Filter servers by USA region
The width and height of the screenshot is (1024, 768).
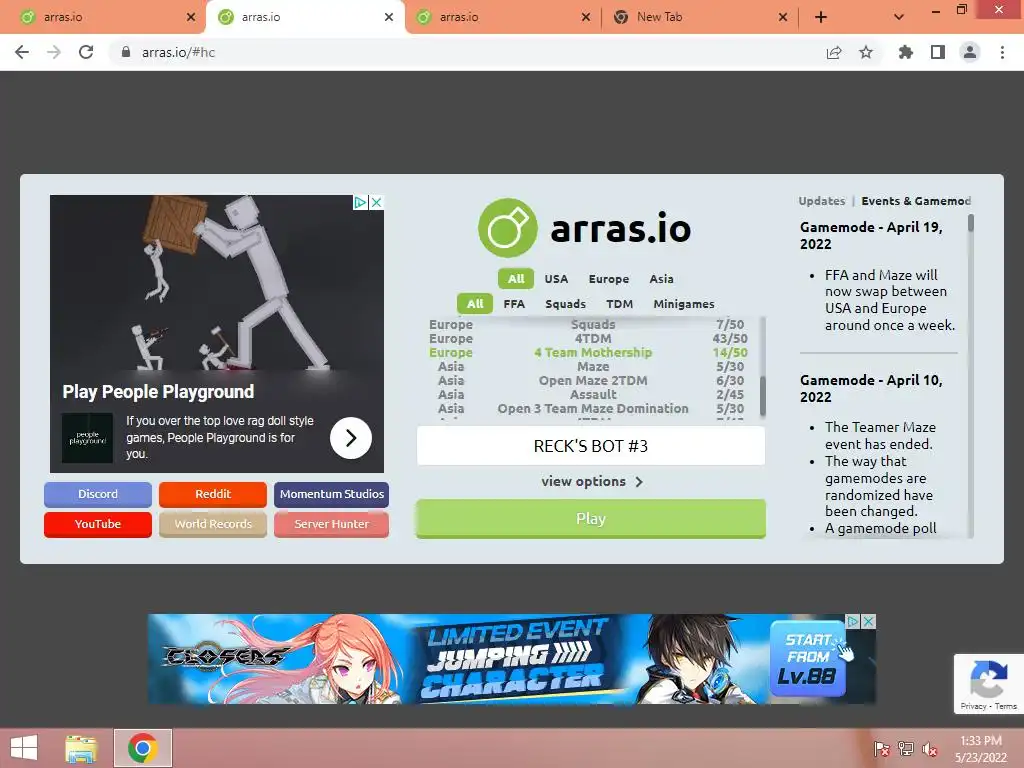(556, 279)
